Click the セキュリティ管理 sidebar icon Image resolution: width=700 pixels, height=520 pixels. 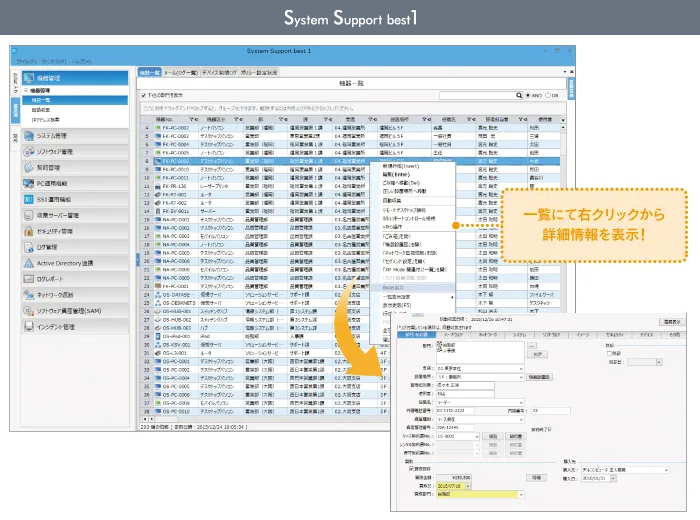tap(28, 230)
